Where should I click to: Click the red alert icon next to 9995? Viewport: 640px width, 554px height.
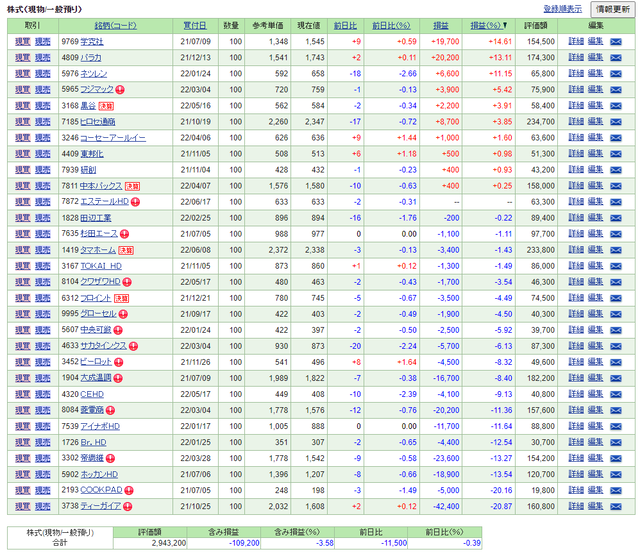123,314
